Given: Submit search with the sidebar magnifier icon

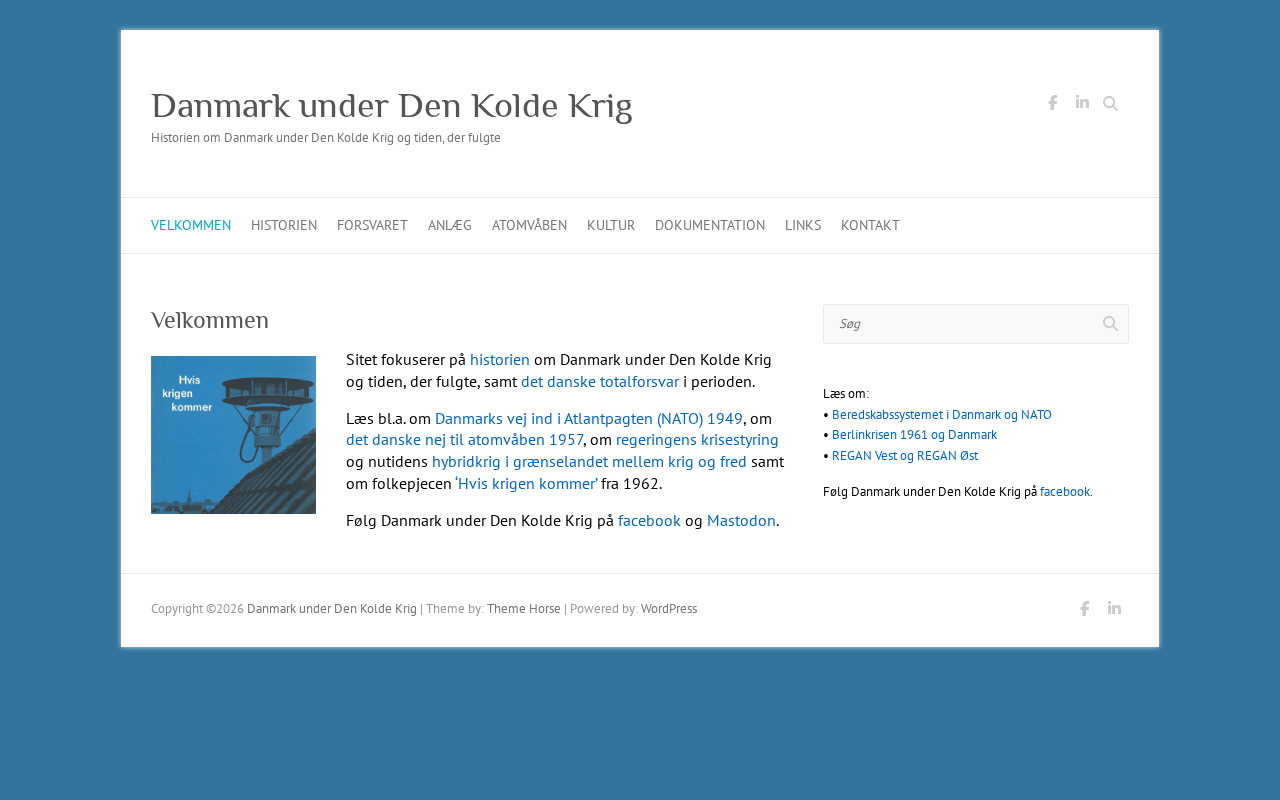Looking at the screenshot, I should coord(1110,324).
